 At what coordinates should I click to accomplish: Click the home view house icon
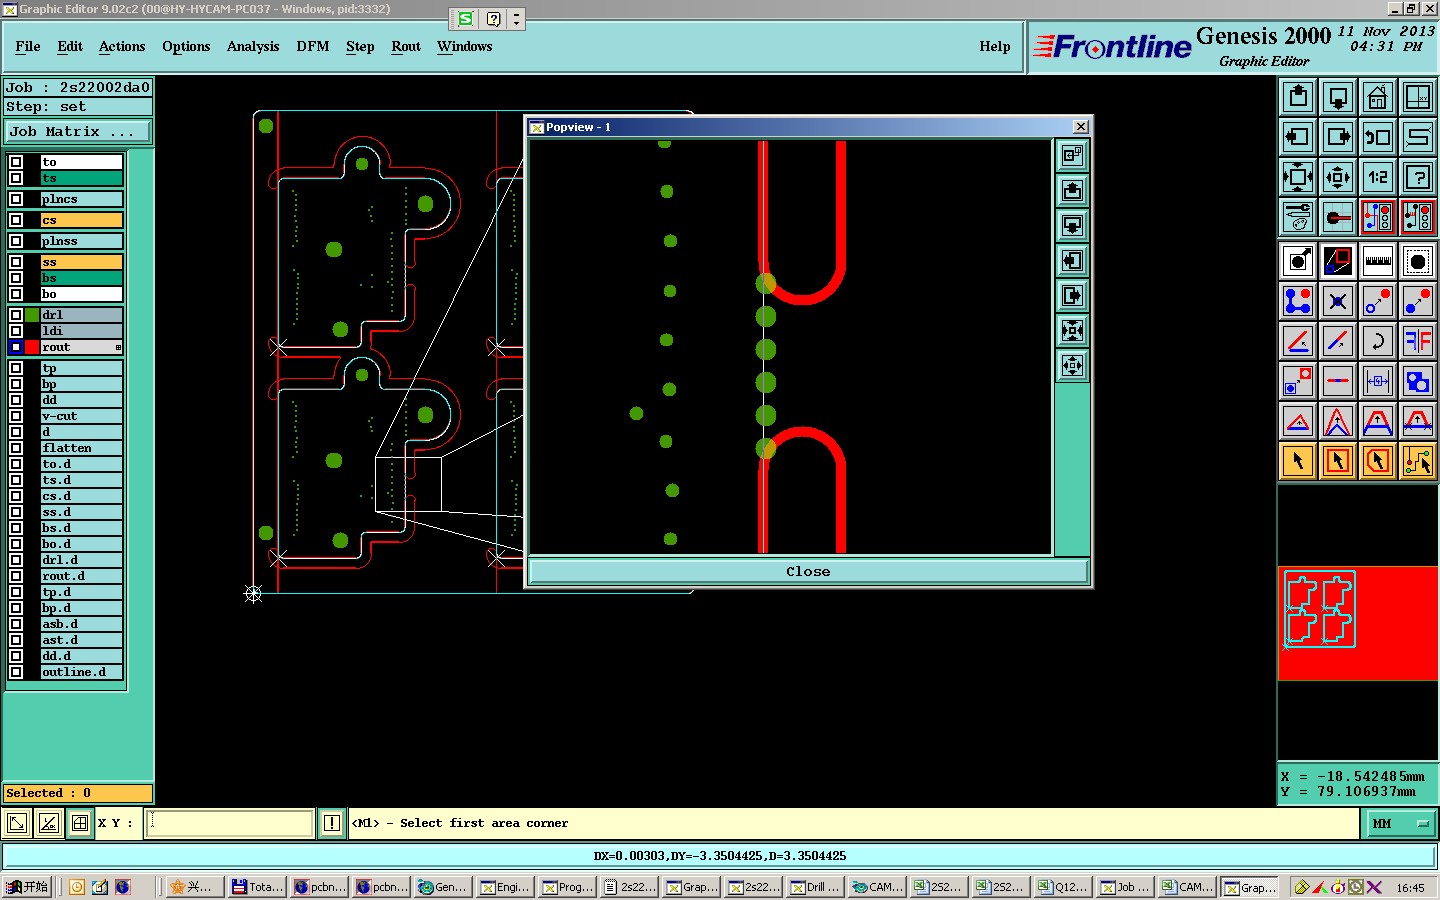click(1378, 97)
